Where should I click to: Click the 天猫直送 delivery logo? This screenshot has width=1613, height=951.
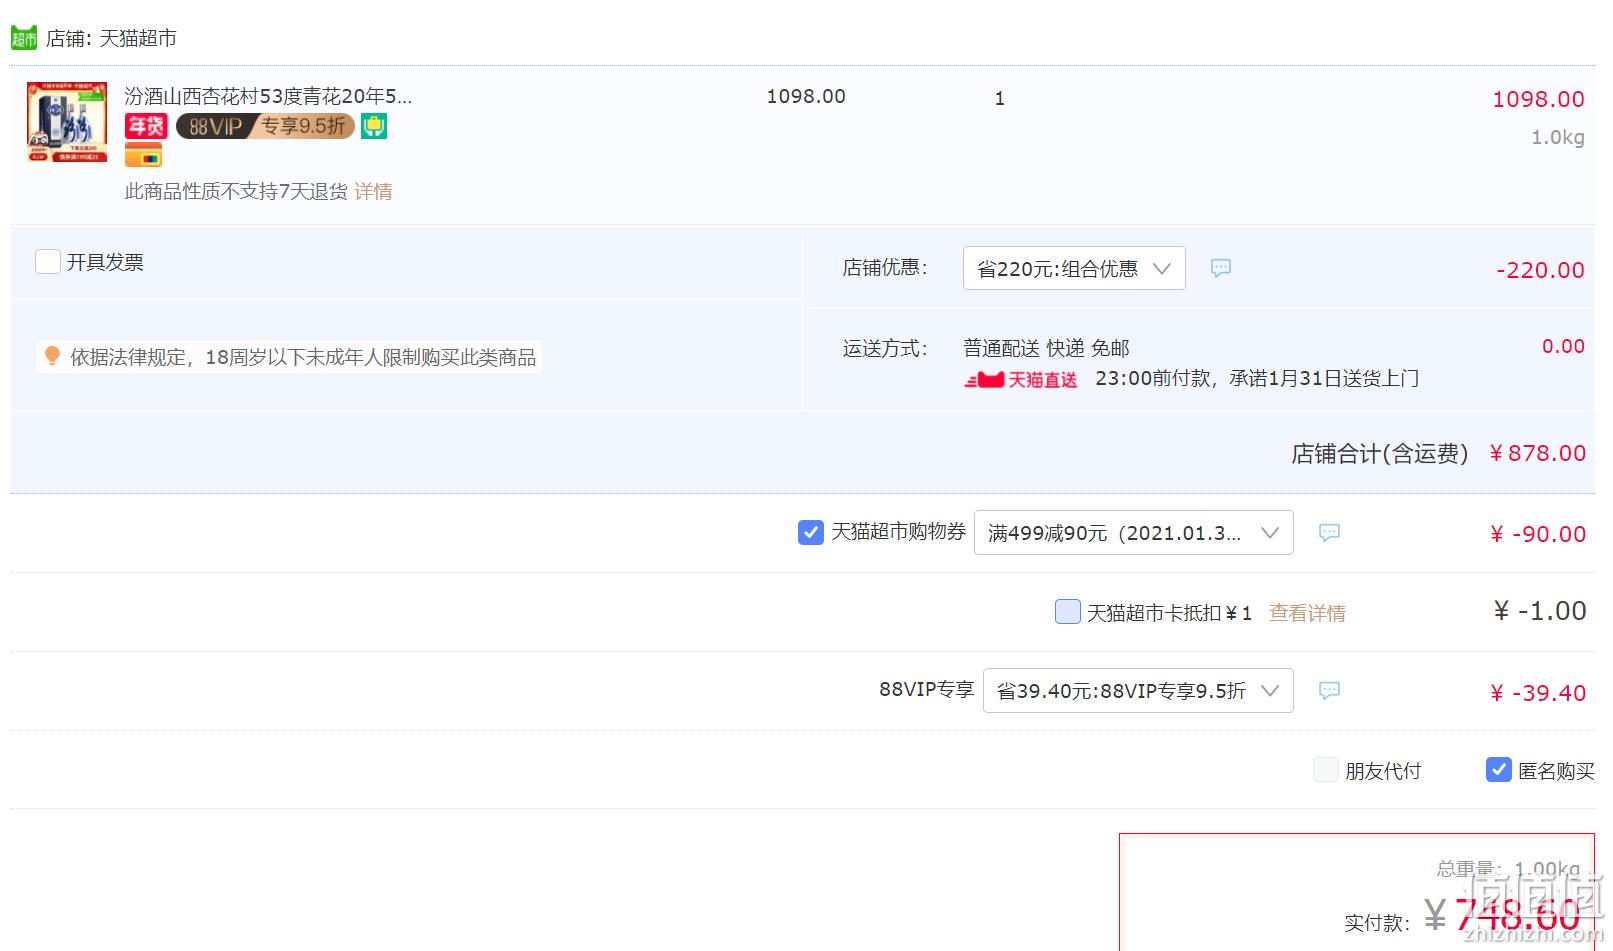(1021, 380)
